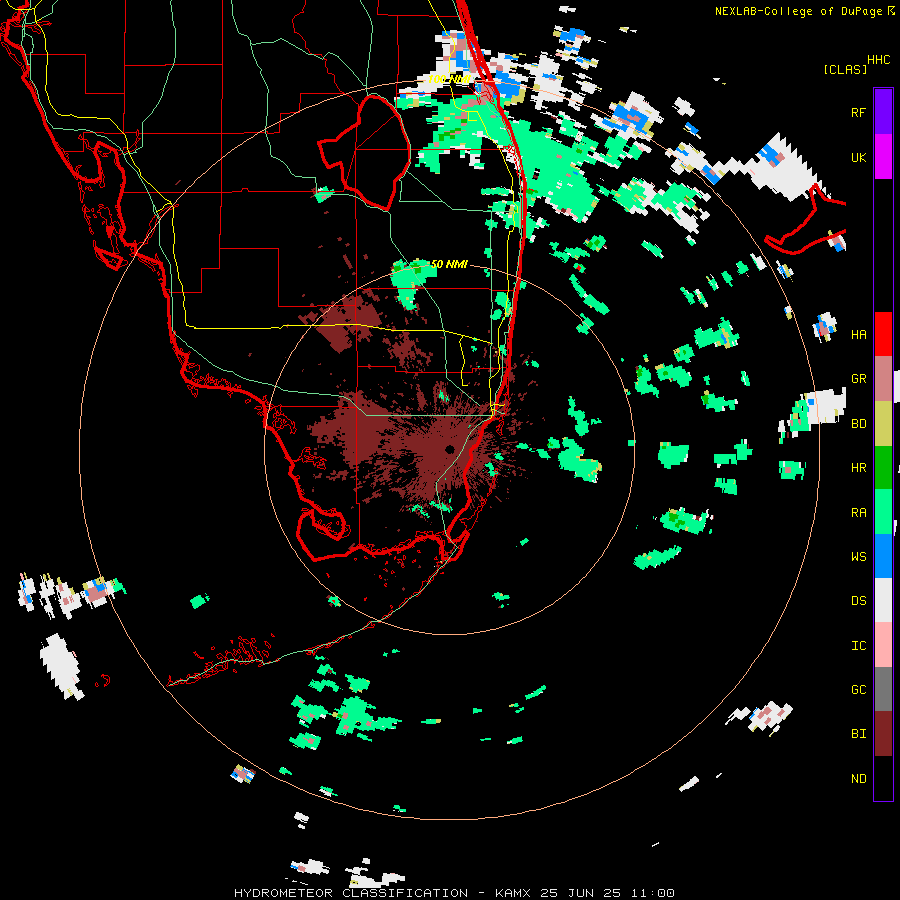Image resolution: width=900 pixels, height=900 pixels.
Task: Click the UK magenta legend swatch
Action: point(883,157)
